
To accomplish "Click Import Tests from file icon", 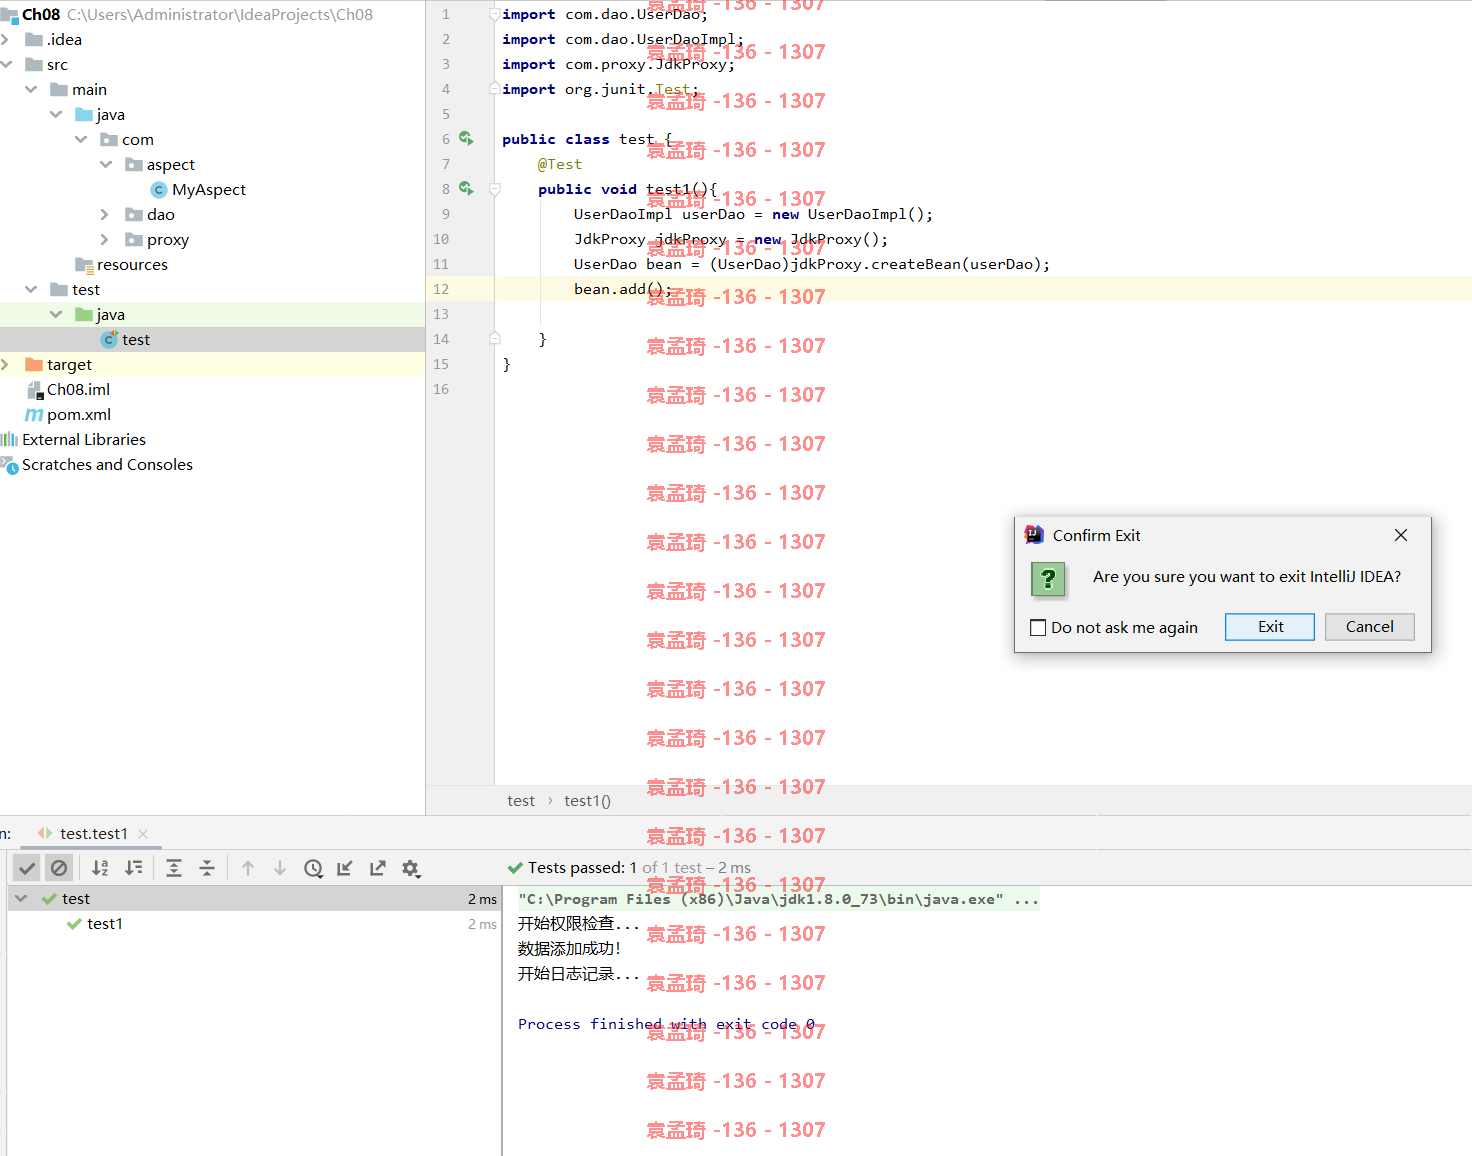I will (x=345, y=868).
